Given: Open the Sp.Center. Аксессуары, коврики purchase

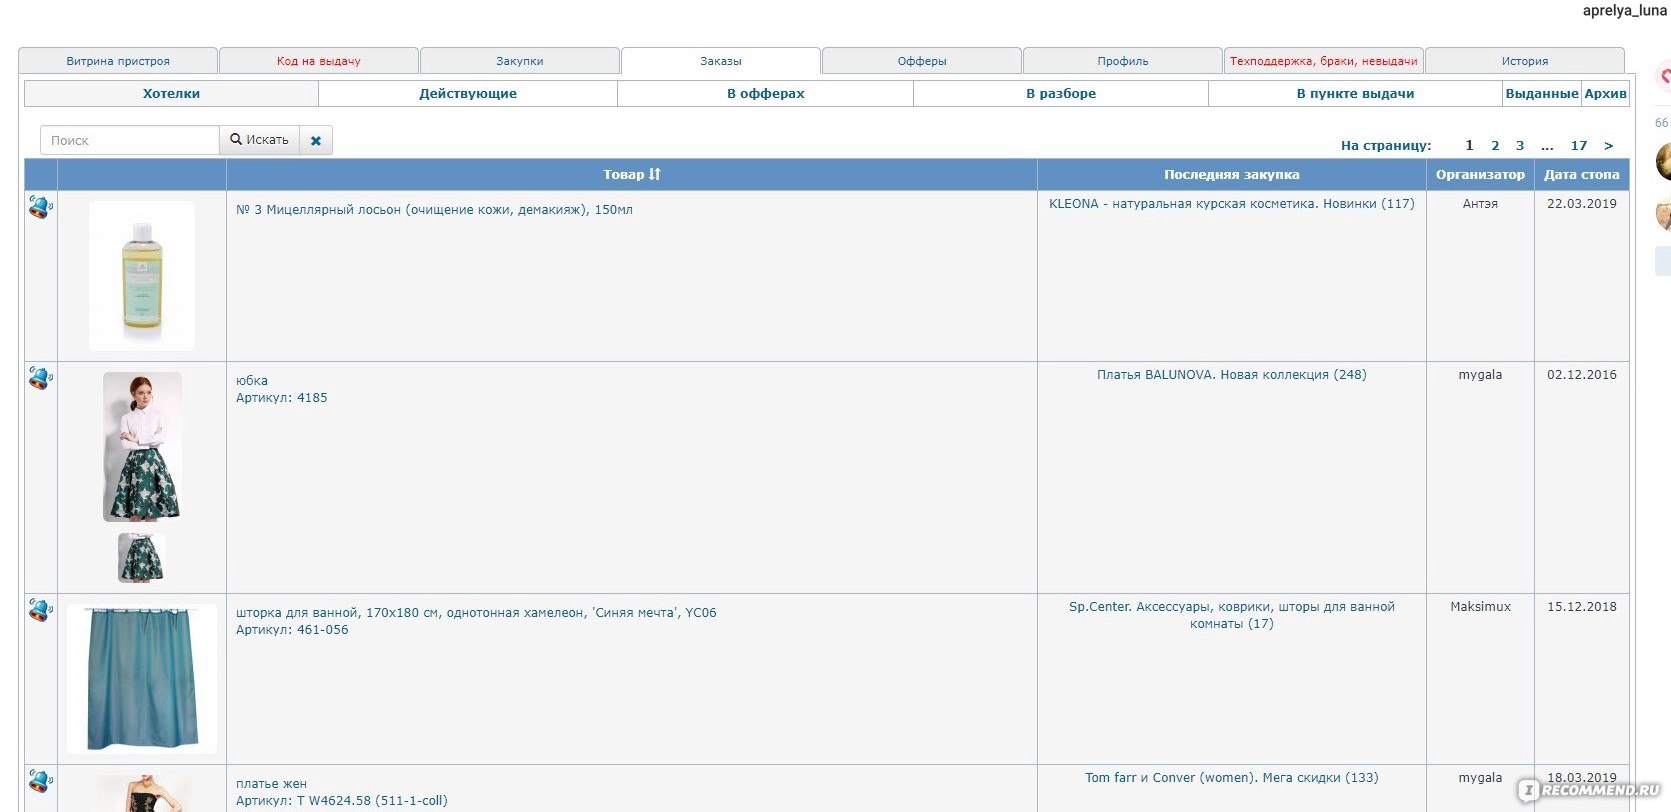Looking at the screenshot, I should coord(1232,615).
